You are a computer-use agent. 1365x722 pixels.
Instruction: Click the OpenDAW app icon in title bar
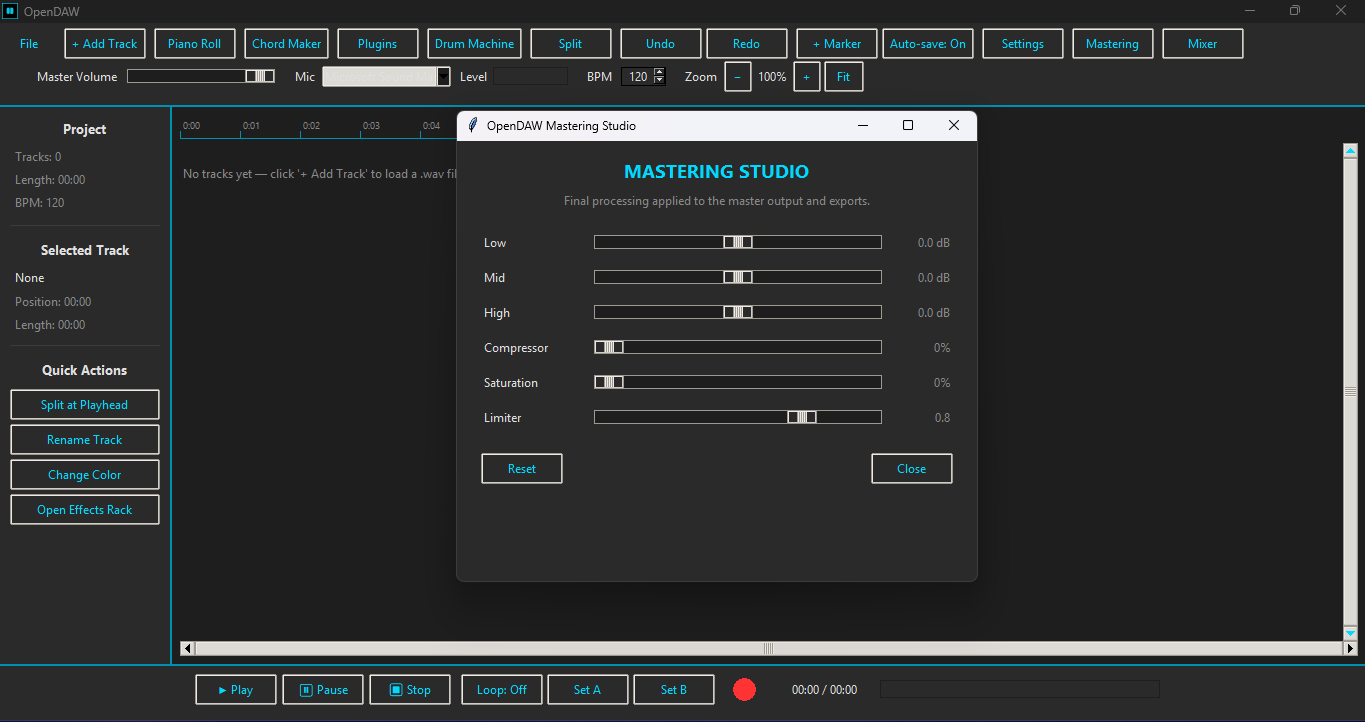click(11, 11)
